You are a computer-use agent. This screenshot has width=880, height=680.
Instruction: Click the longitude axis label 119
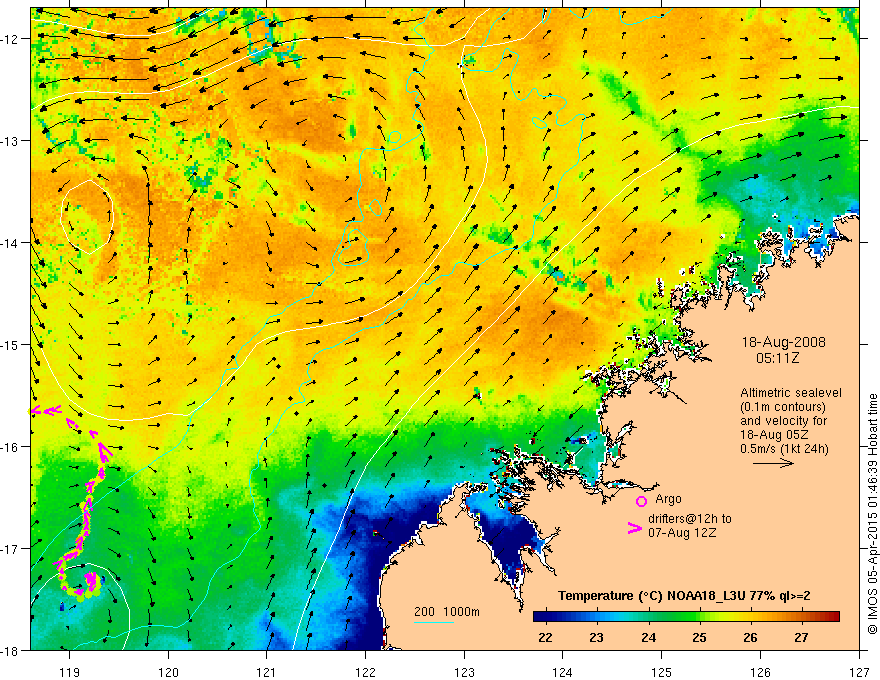(x=70, y=672)
